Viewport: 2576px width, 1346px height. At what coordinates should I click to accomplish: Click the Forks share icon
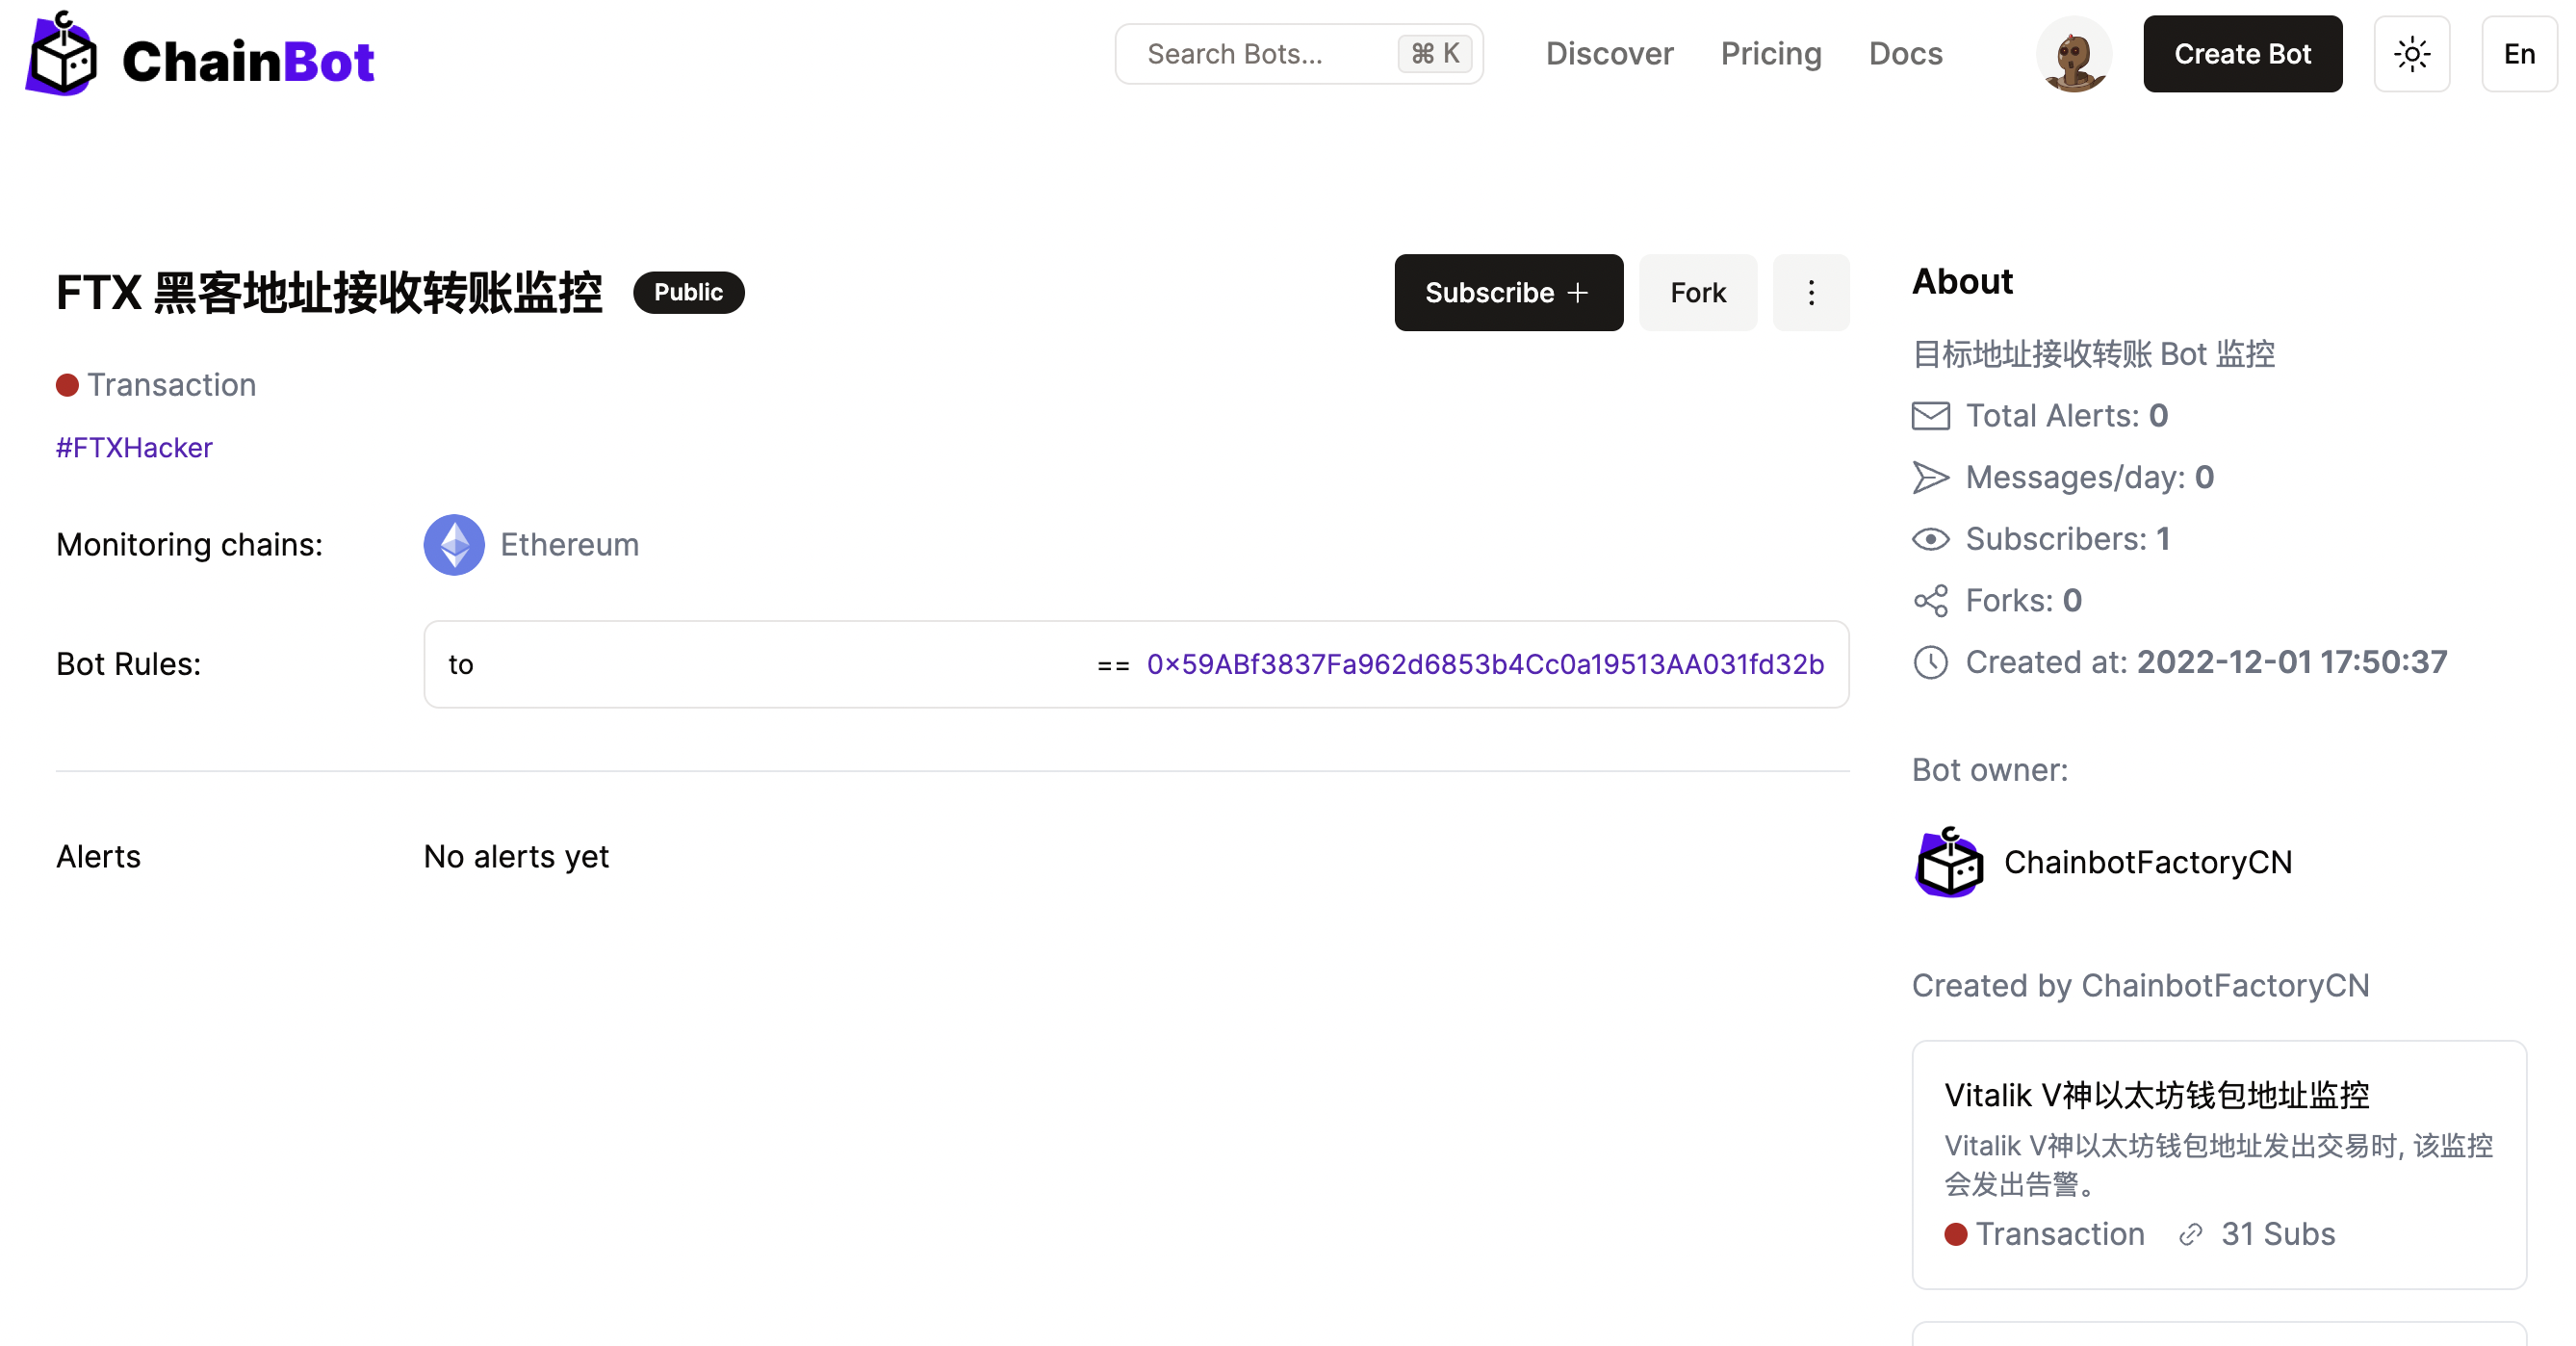1930,601
